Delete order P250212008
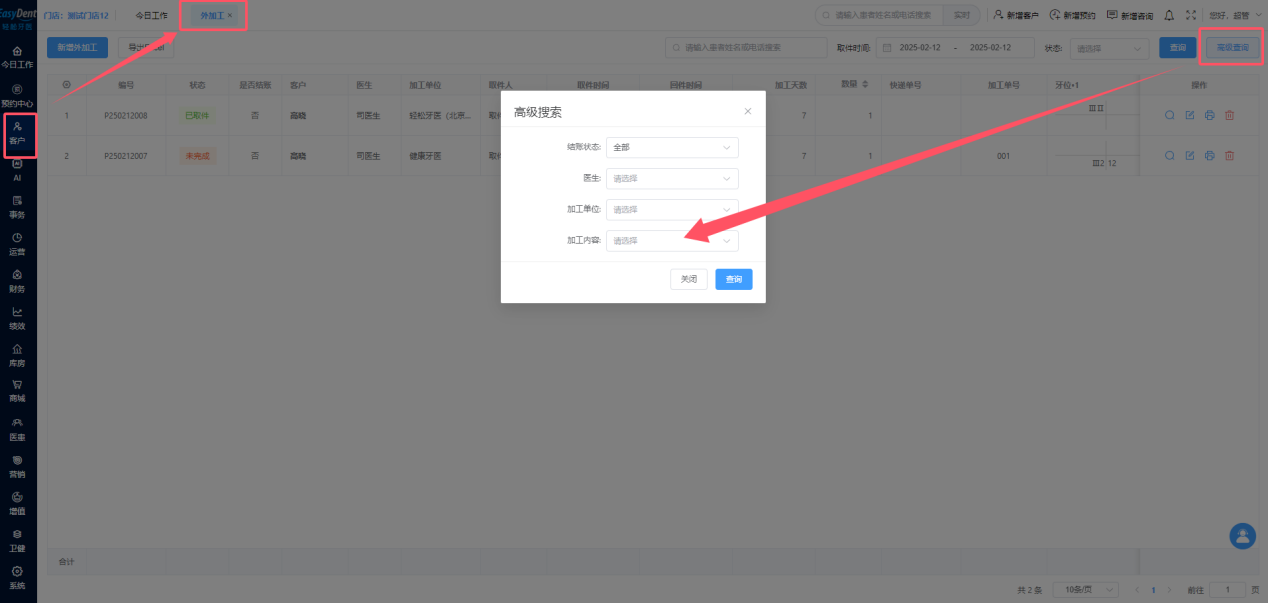 1230,115
